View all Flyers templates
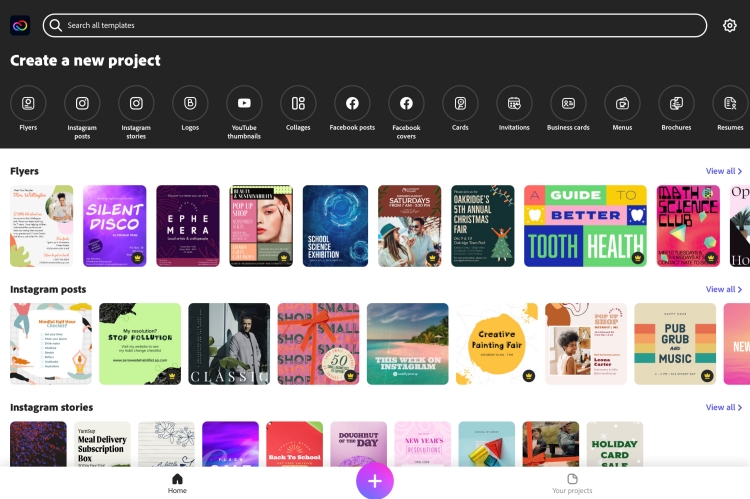 724,171
